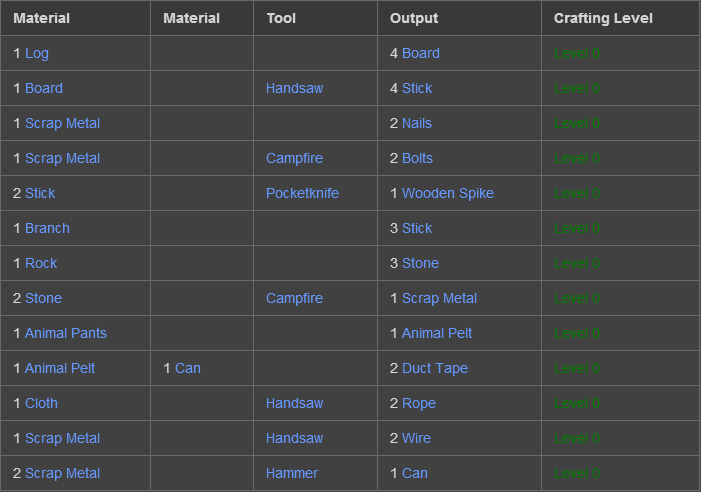Click the Nails output link

417,123
